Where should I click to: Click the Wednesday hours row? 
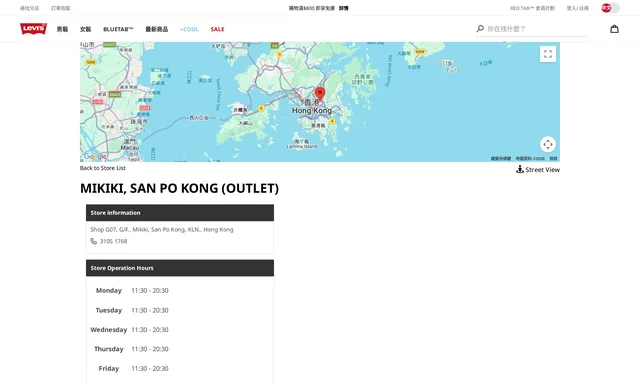click(x=129, y=330)
